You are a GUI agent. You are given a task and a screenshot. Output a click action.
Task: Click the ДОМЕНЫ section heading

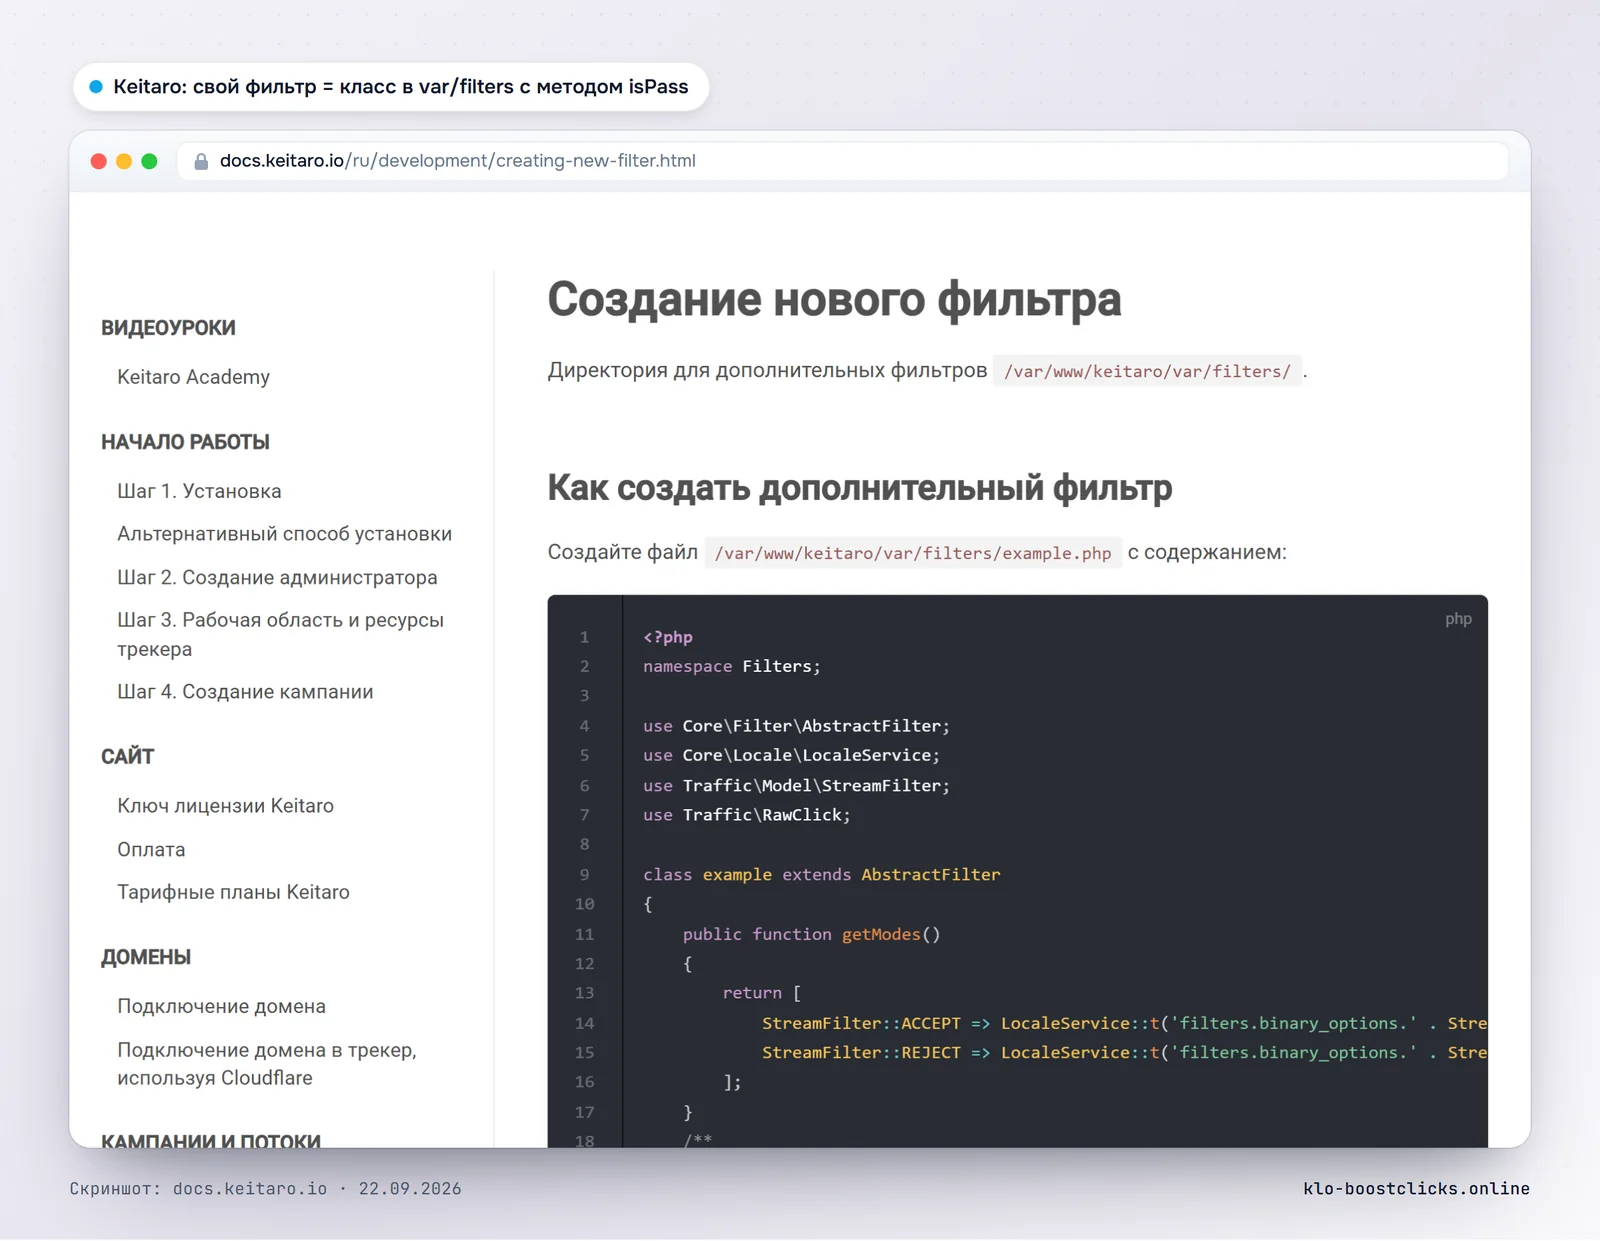146,957
